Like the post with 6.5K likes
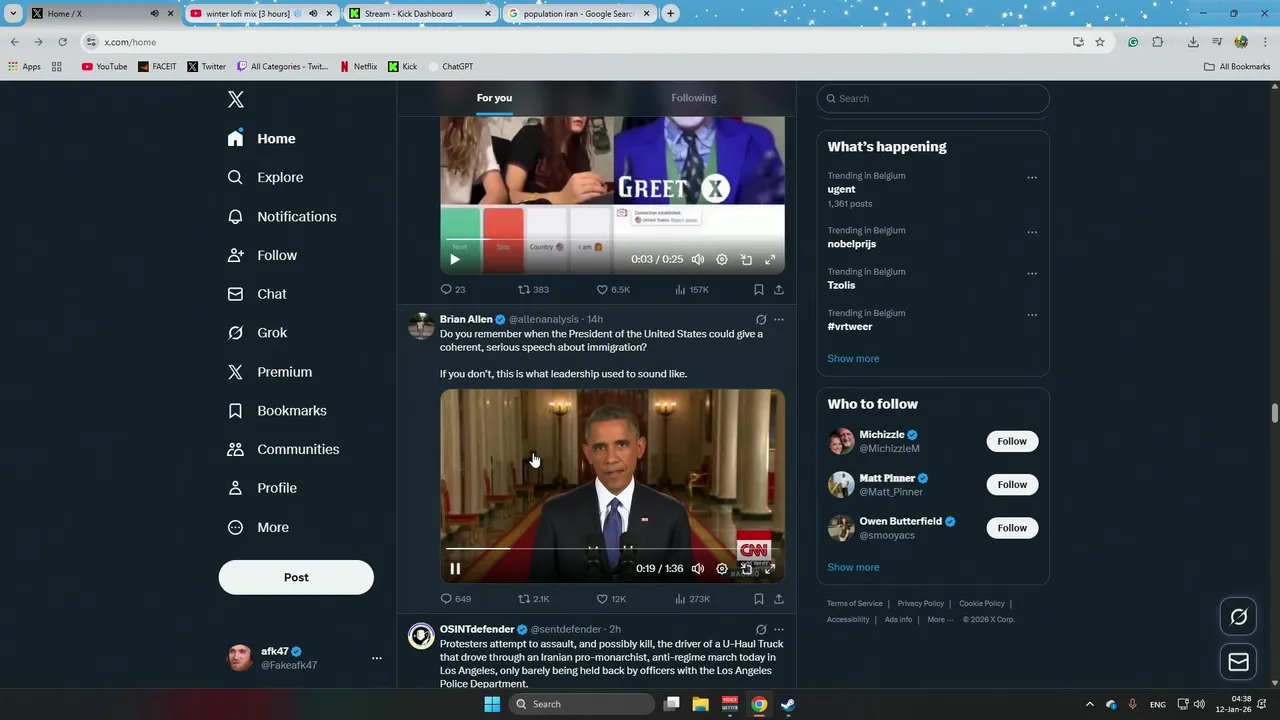The height and width of the screenshot is (720, 1280). tap(613, 289)
